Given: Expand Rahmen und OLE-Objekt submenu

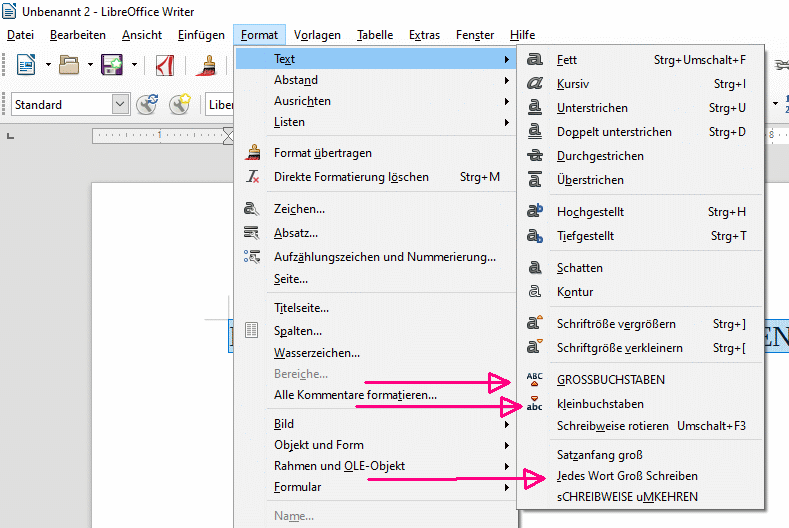Looking at the screenshot, I should pos(376,466).
